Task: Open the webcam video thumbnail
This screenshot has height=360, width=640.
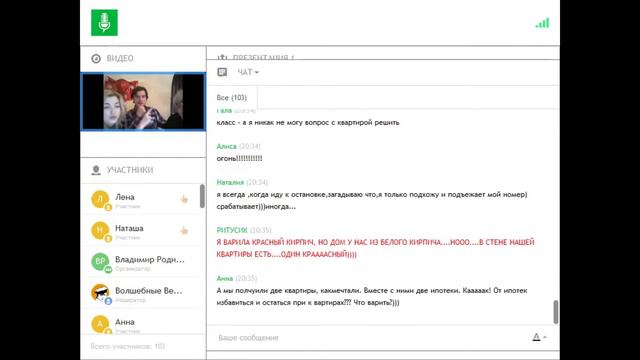Action: point(143,102)
